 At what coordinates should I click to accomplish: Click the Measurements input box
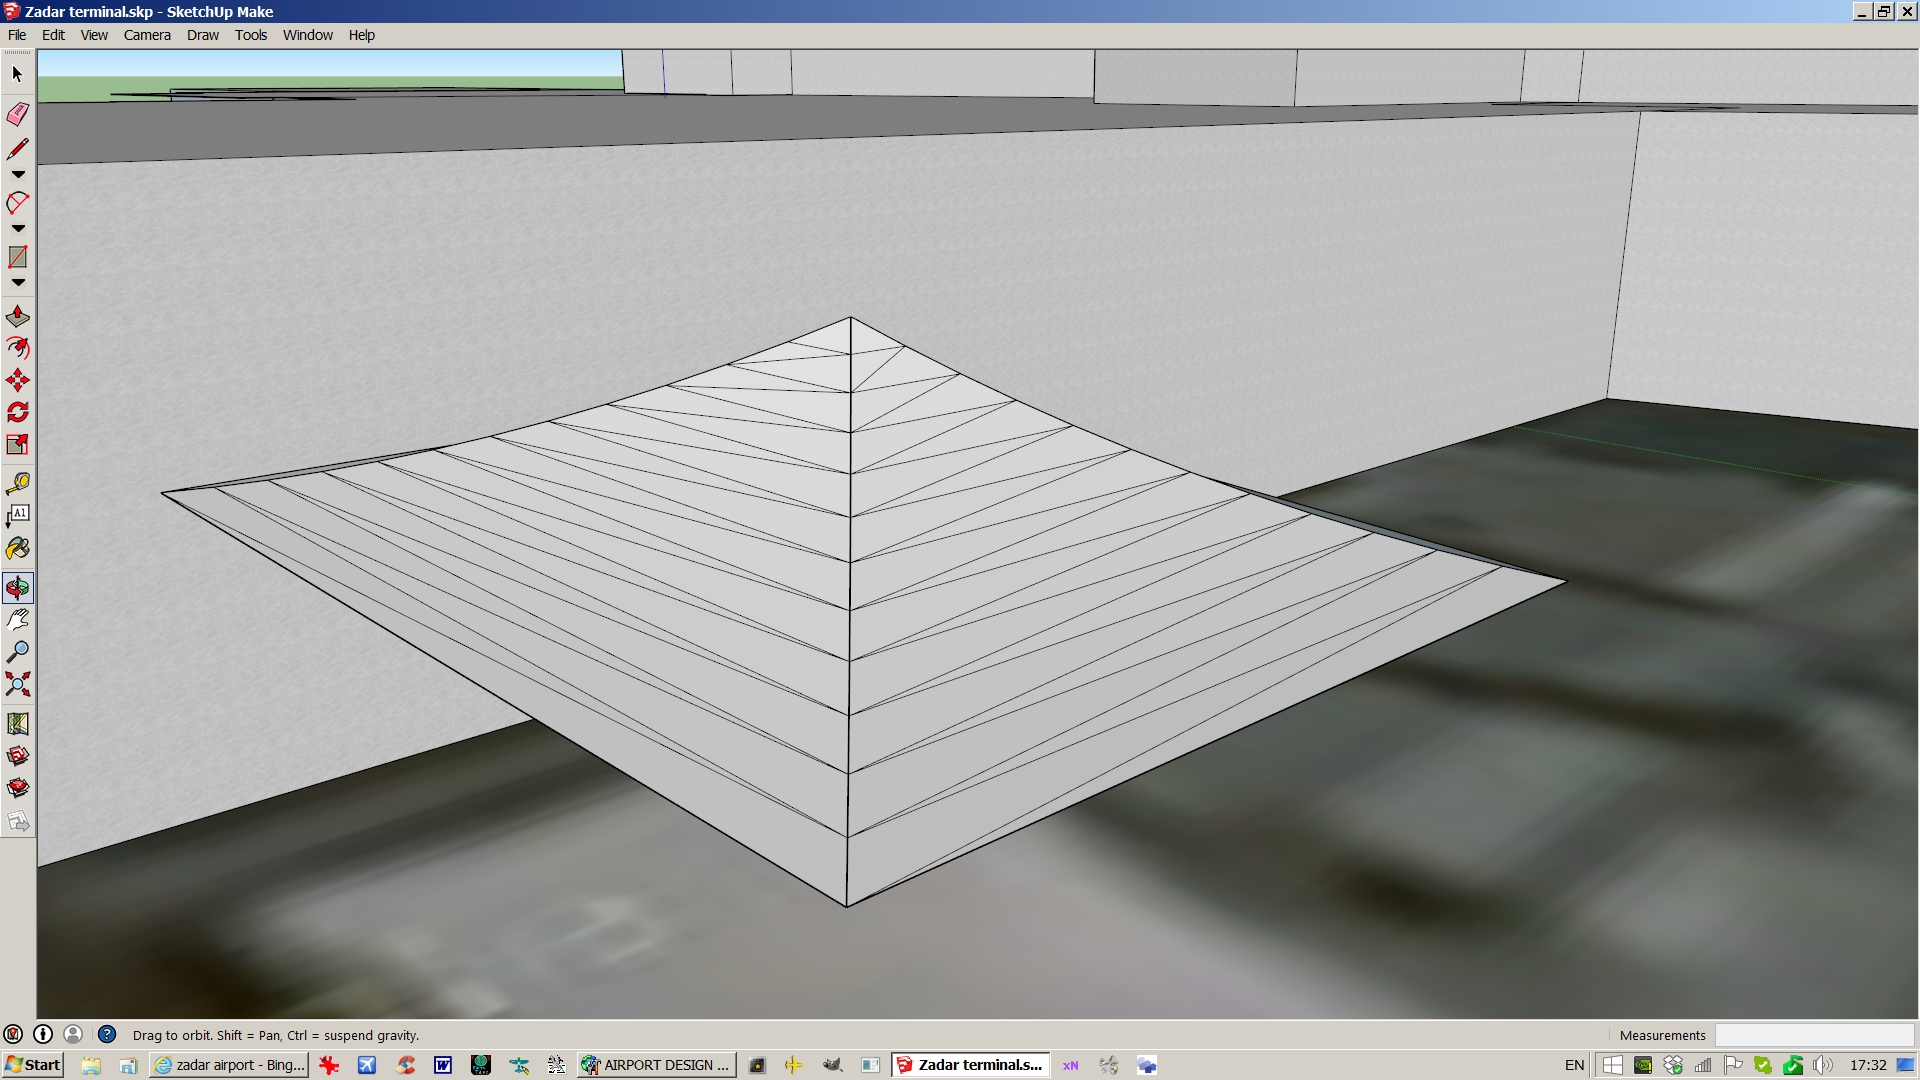pyautogui.click(x=1813, y=1035)
